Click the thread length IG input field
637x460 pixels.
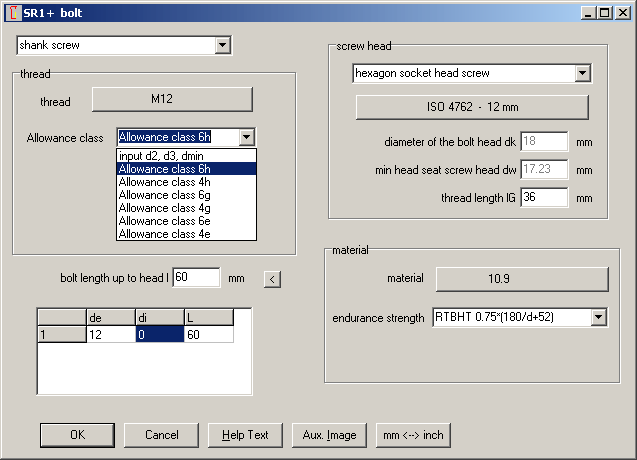543,198
